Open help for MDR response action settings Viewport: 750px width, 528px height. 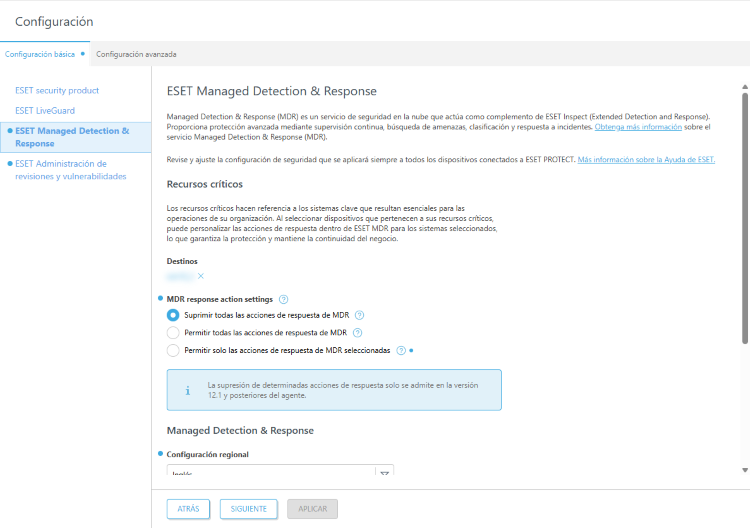[x=284, y=299]
